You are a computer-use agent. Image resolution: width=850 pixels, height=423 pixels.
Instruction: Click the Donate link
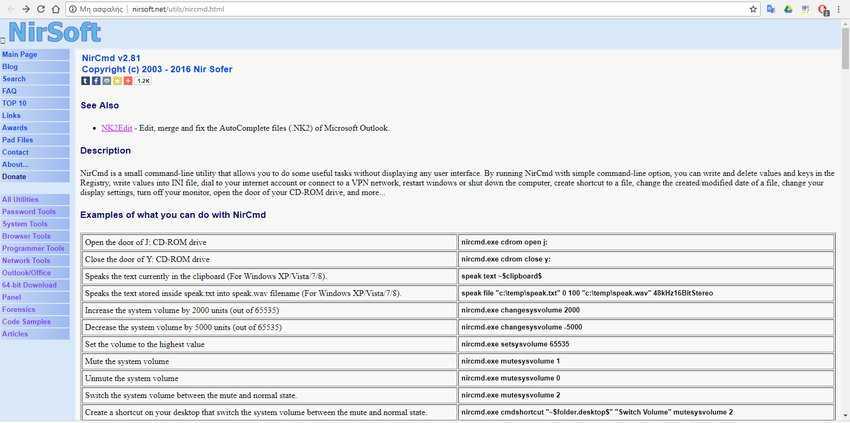pos(35,177)
